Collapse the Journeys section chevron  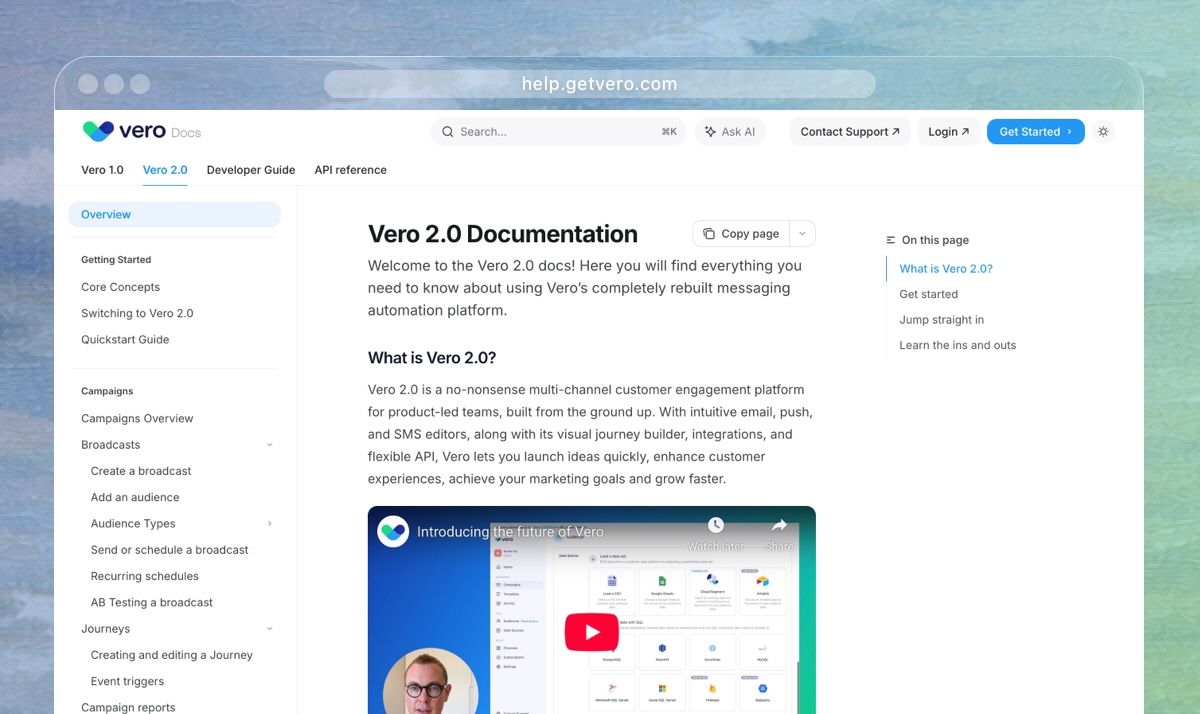click(x=270, y=629)
